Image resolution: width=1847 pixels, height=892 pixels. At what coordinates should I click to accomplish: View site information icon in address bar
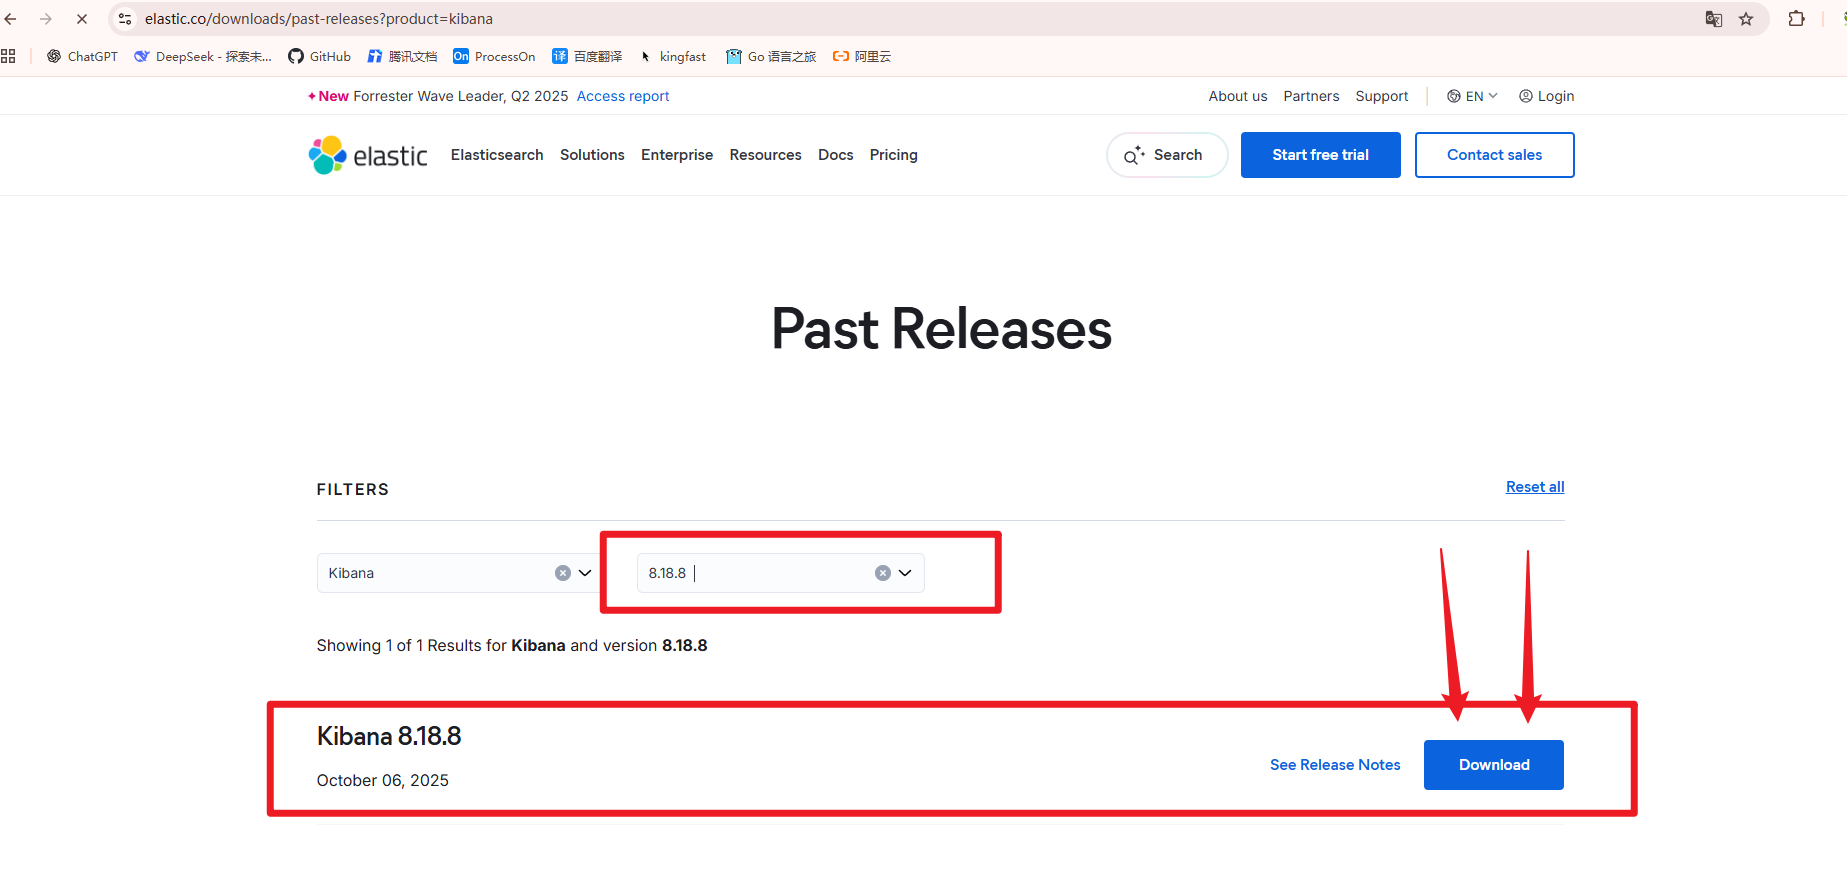[x=125, y=19]
